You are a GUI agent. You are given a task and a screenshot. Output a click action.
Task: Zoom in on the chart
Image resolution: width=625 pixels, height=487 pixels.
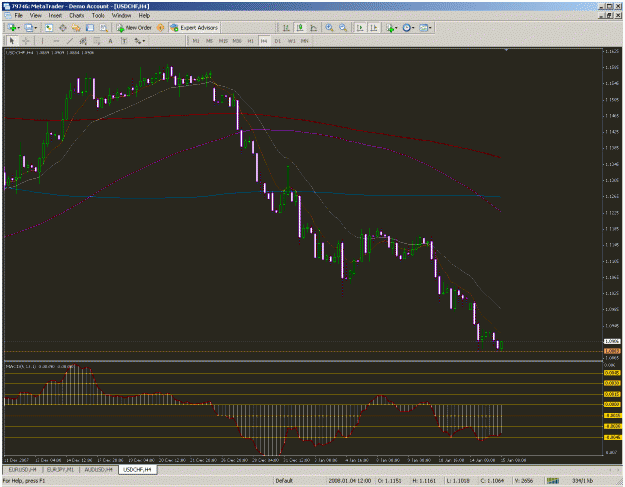point(329,27)
